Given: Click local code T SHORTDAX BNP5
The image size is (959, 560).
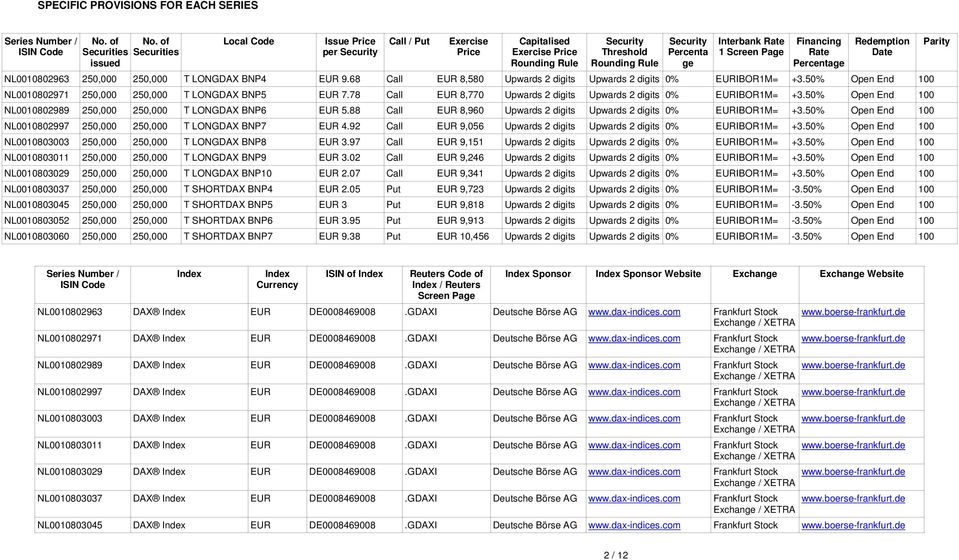Looking at the screenshot, I should (x=228, y=205).
